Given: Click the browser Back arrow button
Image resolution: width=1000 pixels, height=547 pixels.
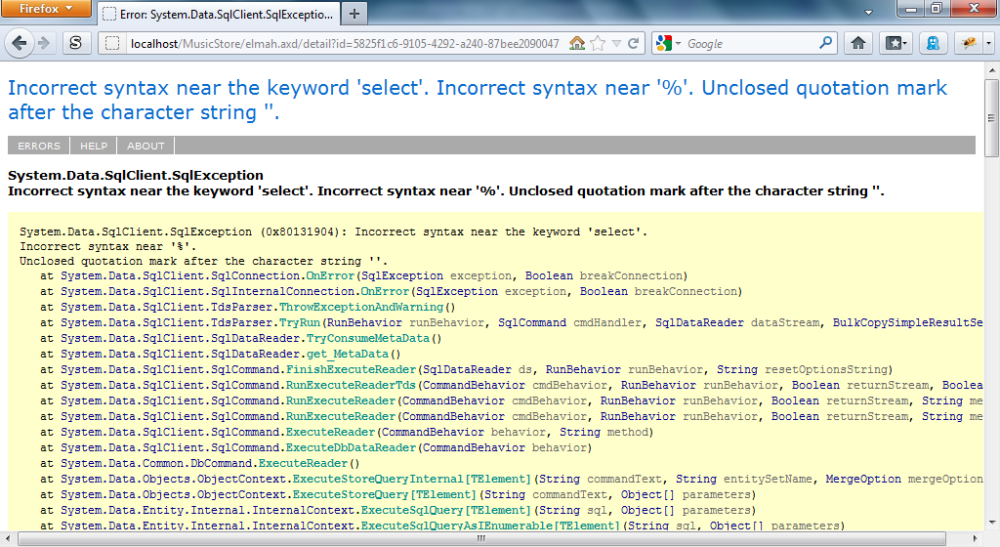Looking at the screenshot, I should click(19, 43).
